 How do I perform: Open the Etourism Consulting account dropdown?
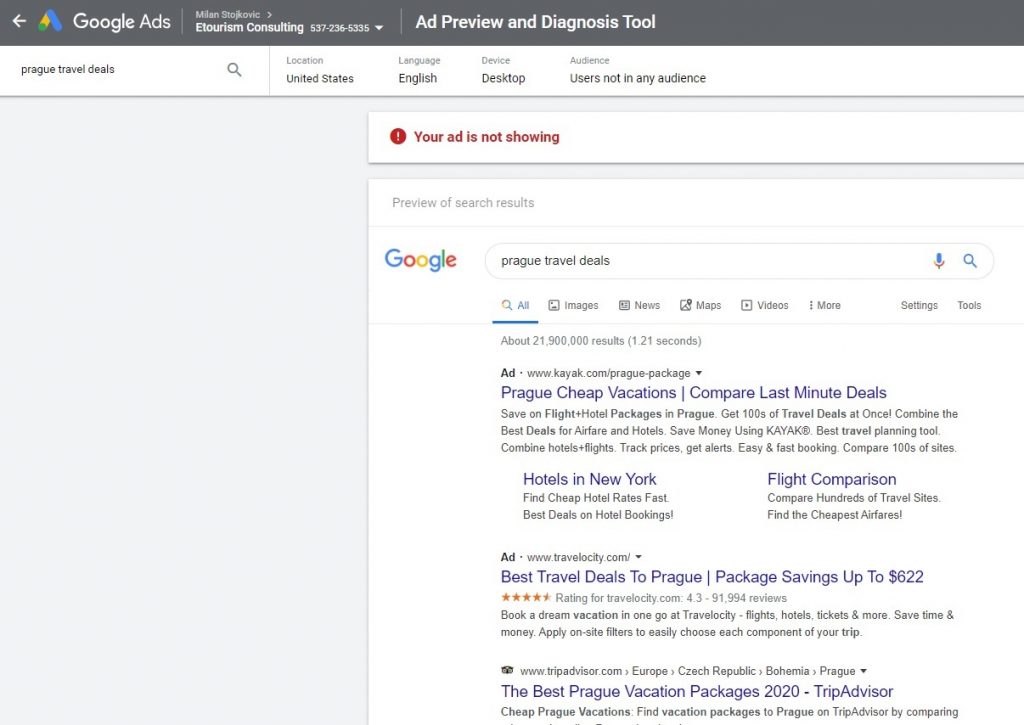tap(379, 28)
